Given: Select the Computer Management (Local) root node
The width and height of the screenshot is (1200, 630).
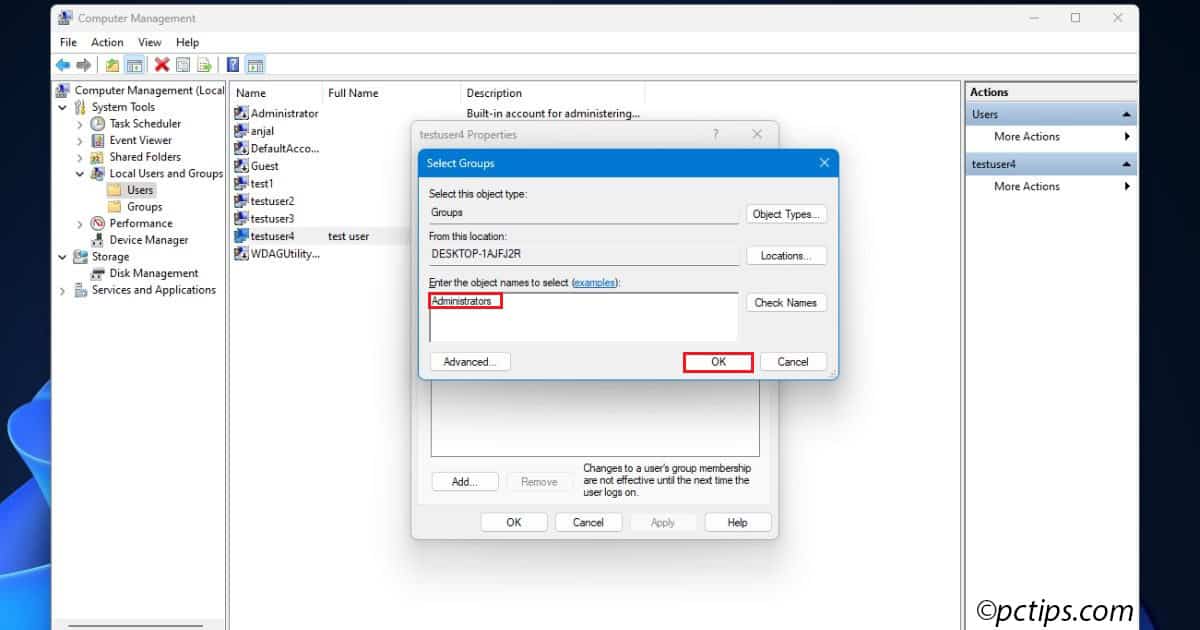Looking at the screenshot, I should [x=140, y=90].
